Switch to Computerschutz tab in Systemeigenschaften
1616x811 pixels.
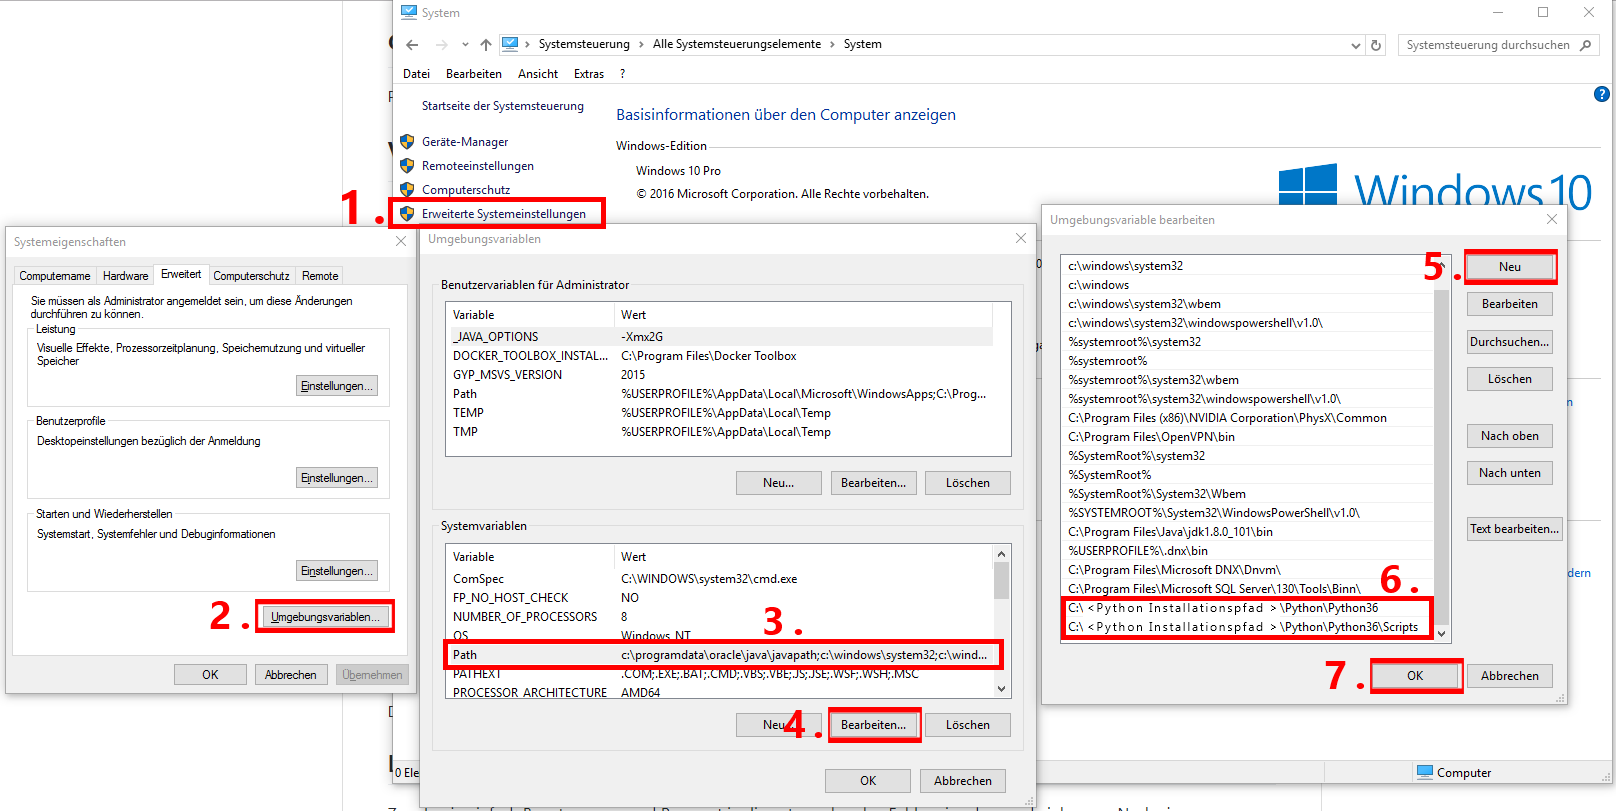251,276
